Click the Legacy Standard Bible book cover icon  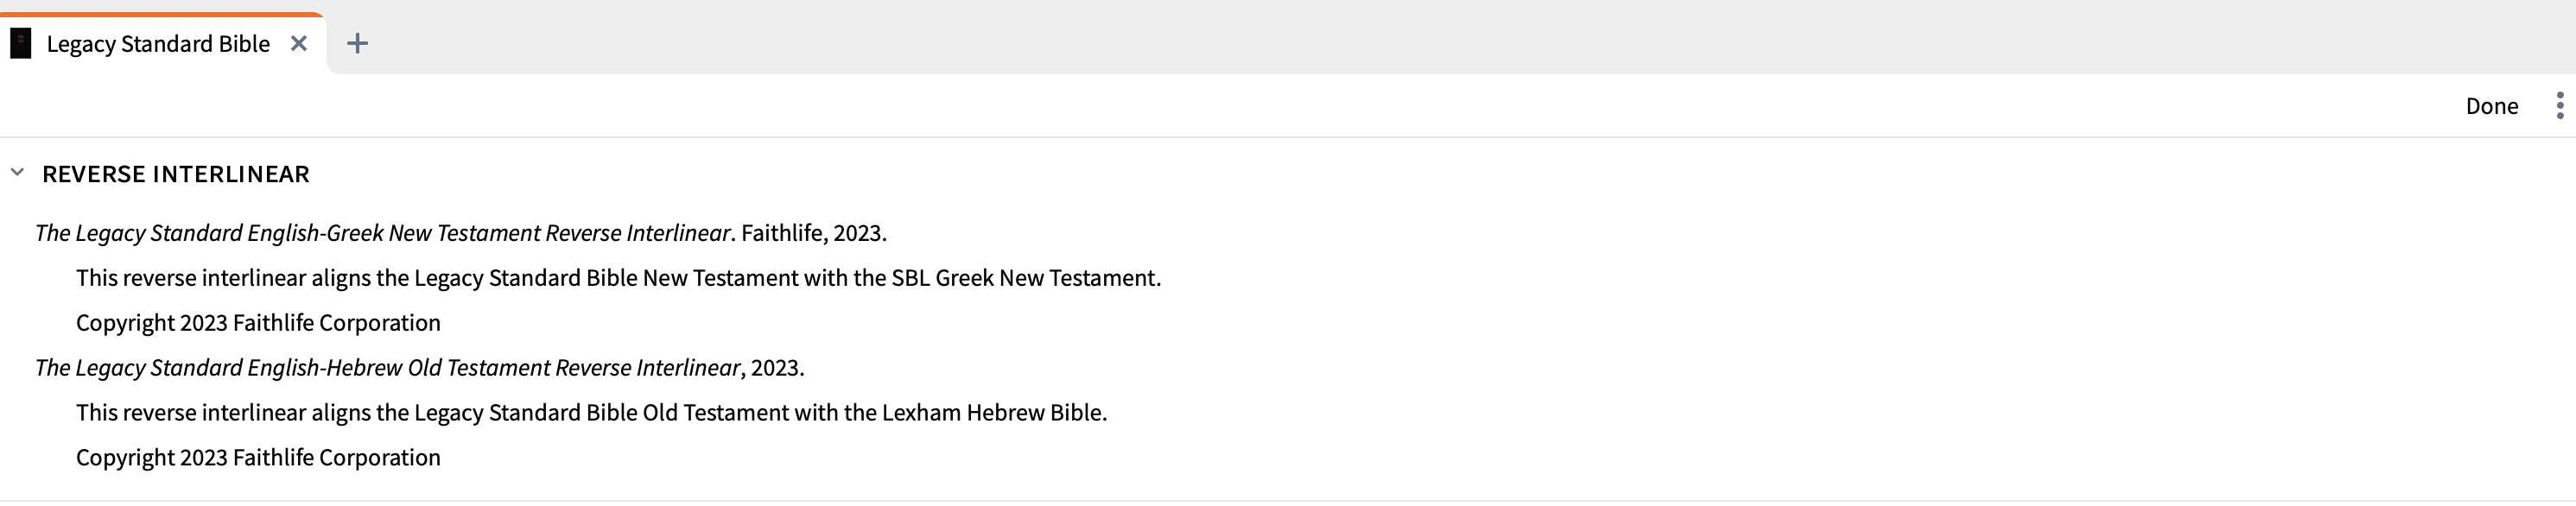point(20,43)
